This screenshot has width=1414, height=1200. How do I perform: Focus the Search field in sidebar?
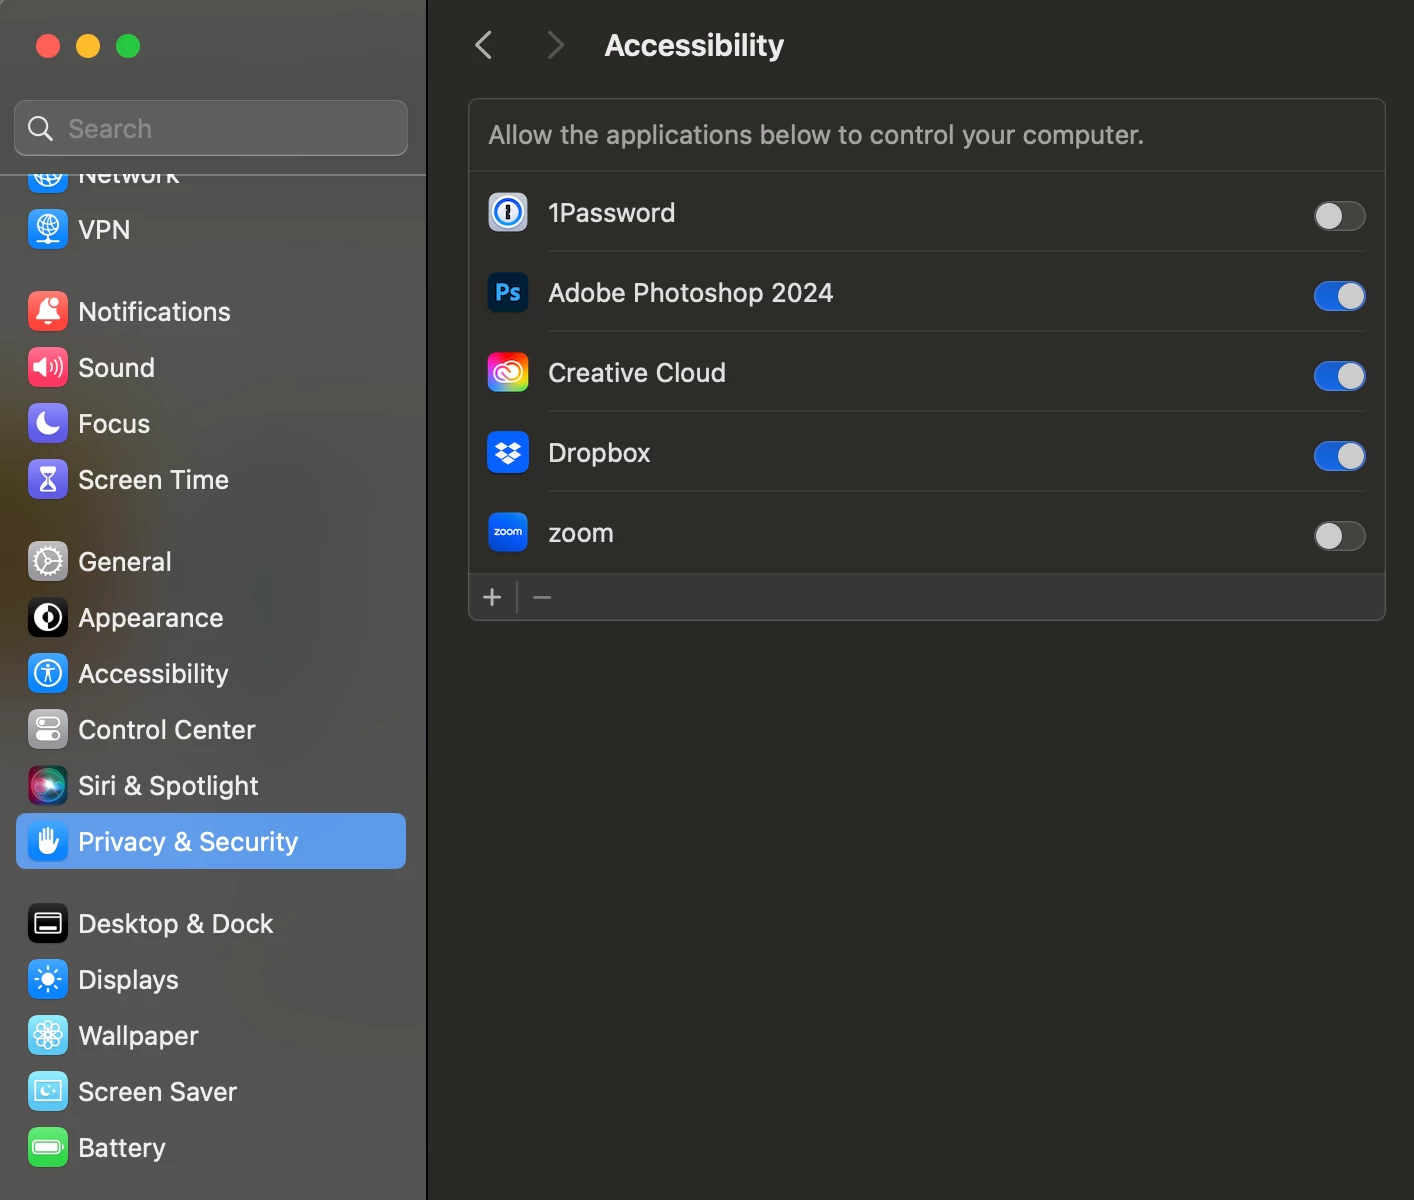coord(211,128)
